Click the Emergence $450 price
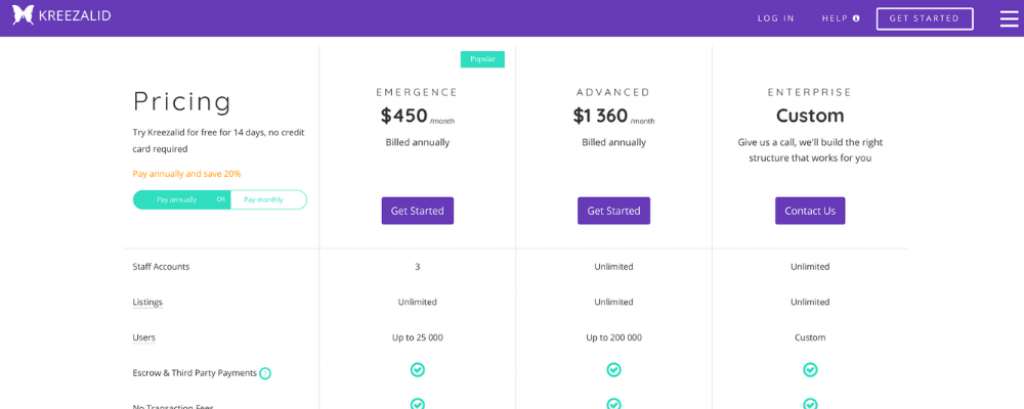 [x=404, y=116]
